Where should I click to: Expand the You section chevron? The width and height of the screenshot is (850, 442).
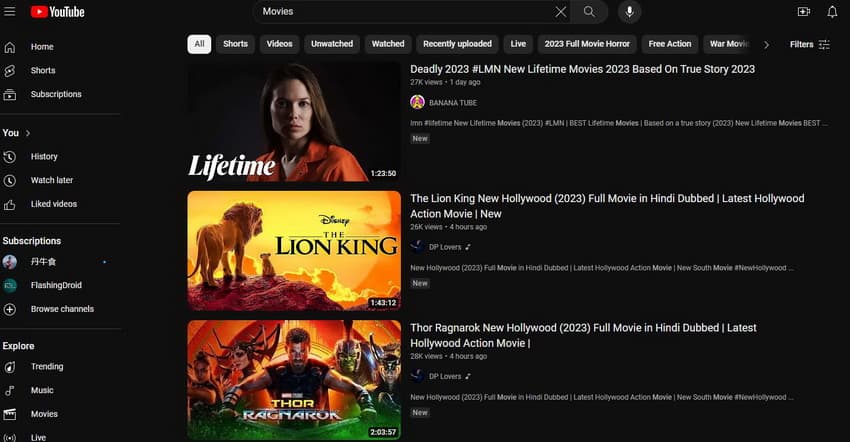28,133
